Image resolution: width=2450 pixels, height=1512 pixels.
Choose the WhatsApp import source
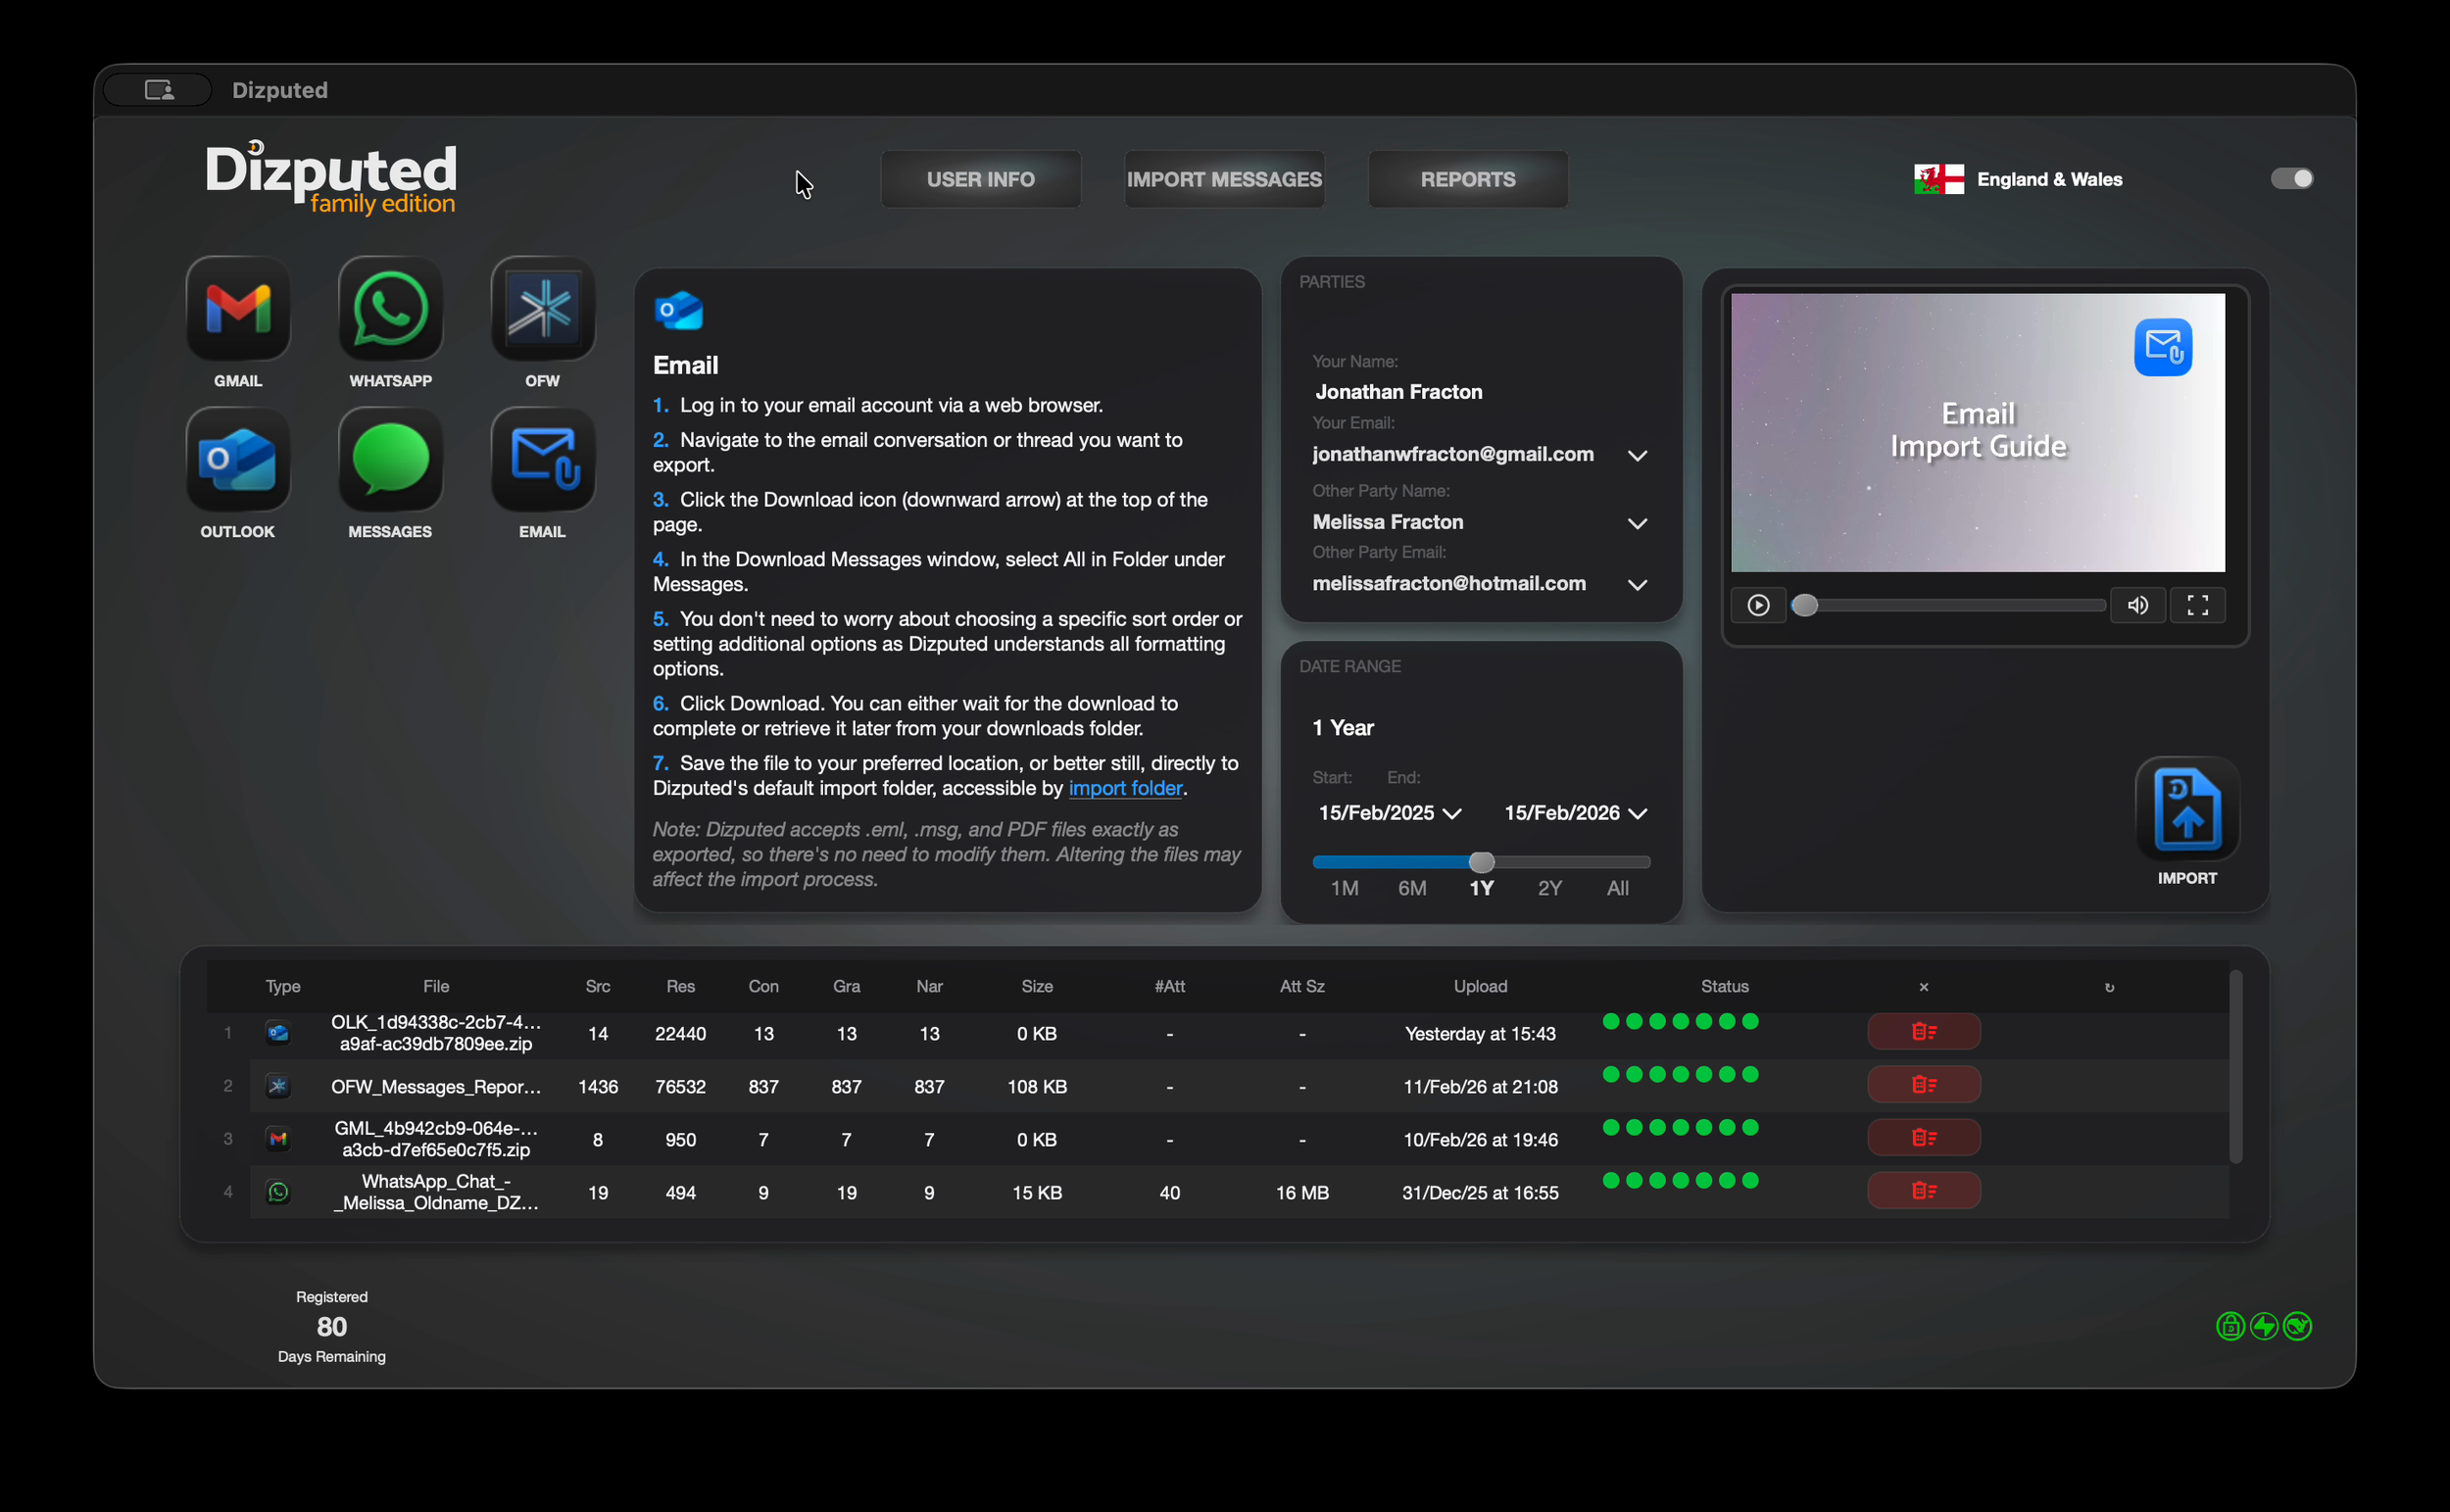(390, 309)
